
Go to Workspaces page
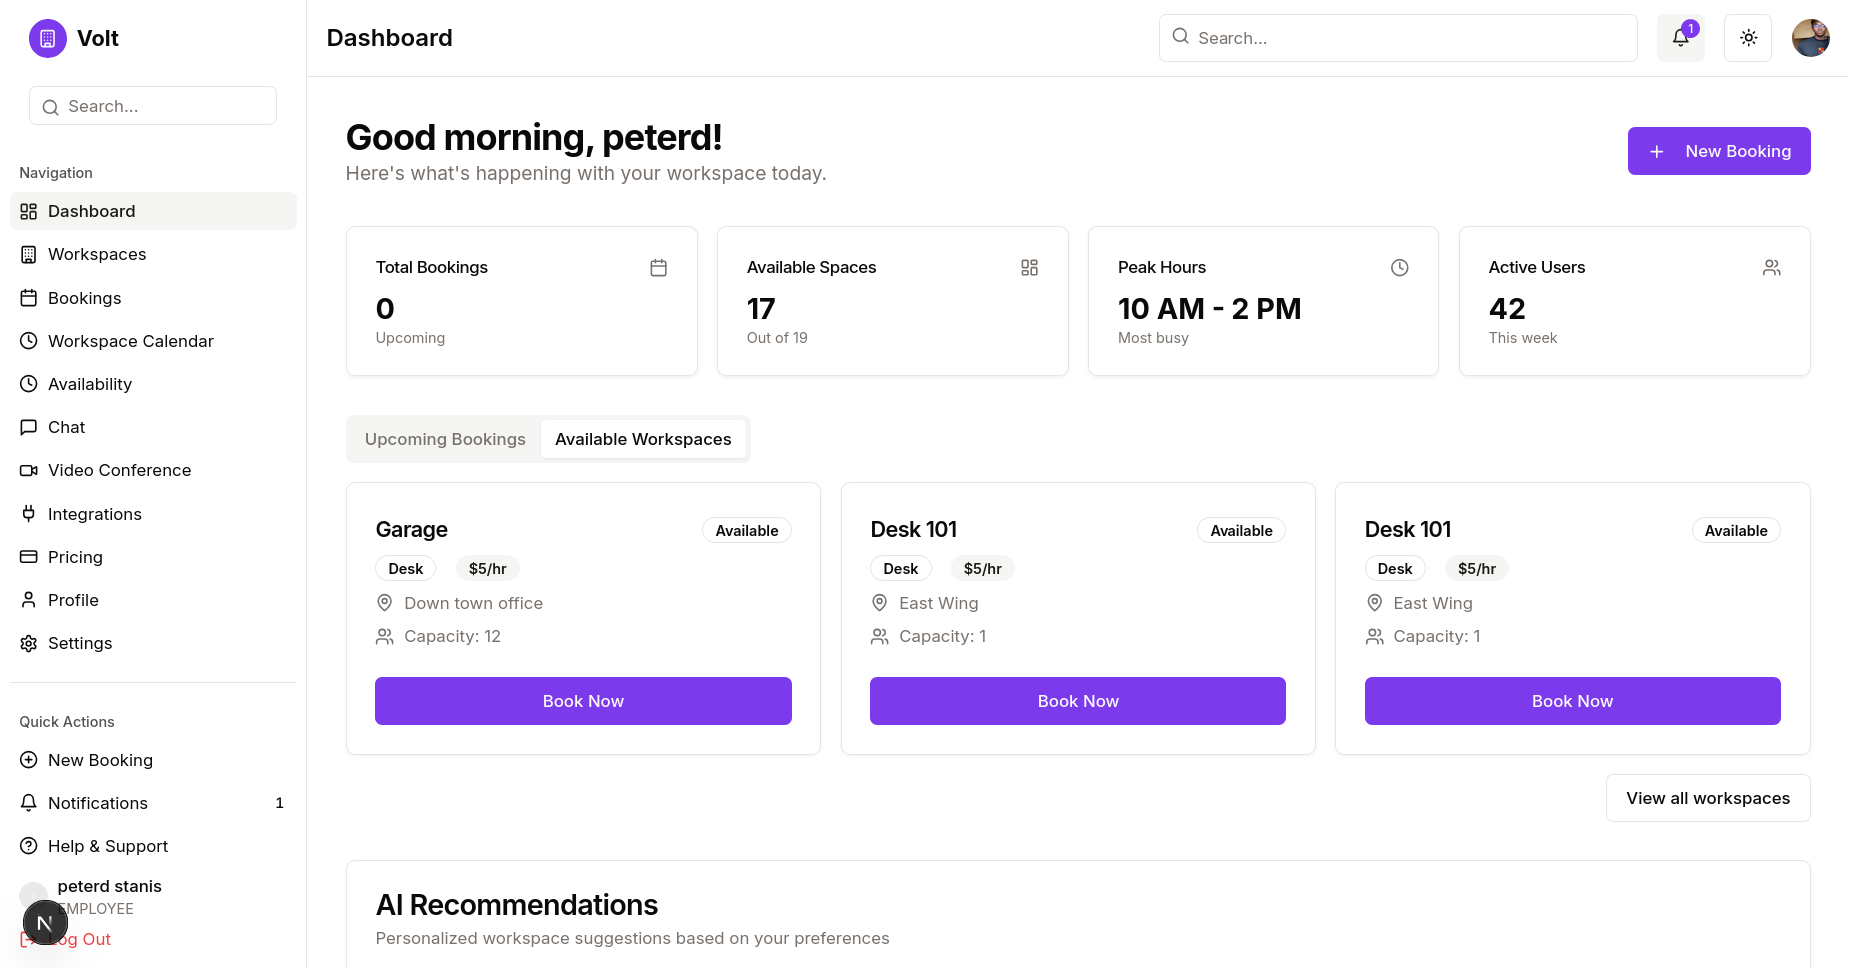(x=153, y=254)
